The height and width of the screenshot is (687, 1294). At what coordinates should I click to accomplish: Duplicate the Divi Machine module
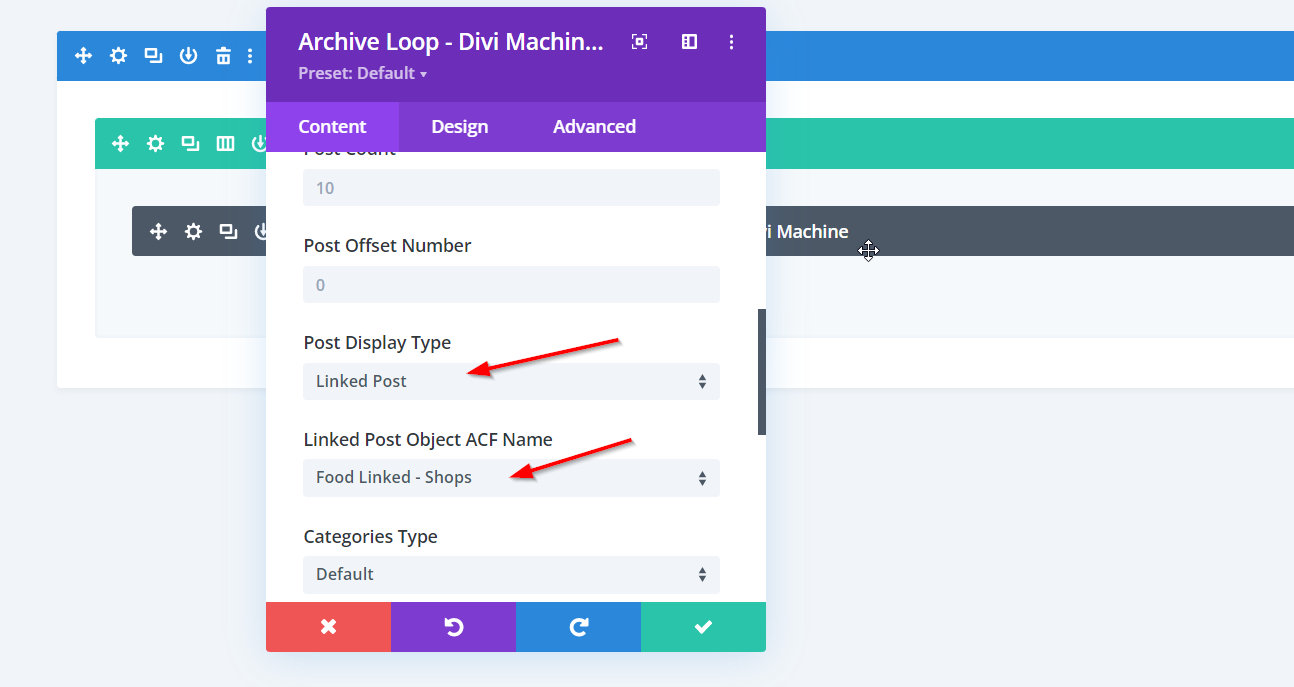(228, 232)
